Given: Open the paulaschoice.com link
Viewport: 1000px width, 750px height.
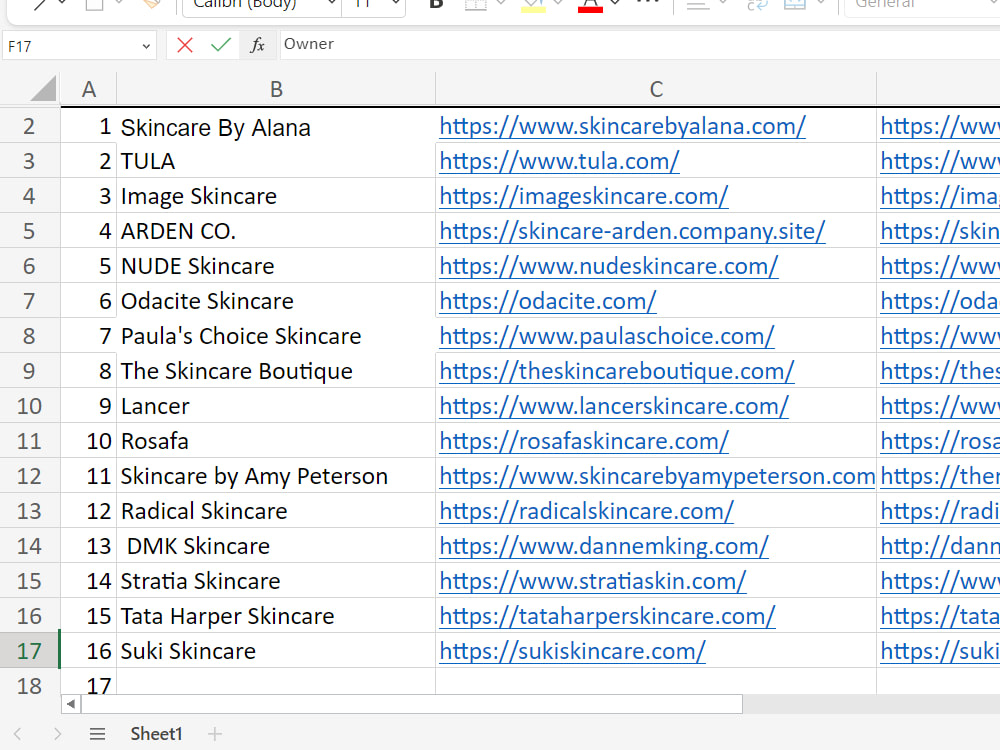Looking at the screenshot, I should point(607,336).
